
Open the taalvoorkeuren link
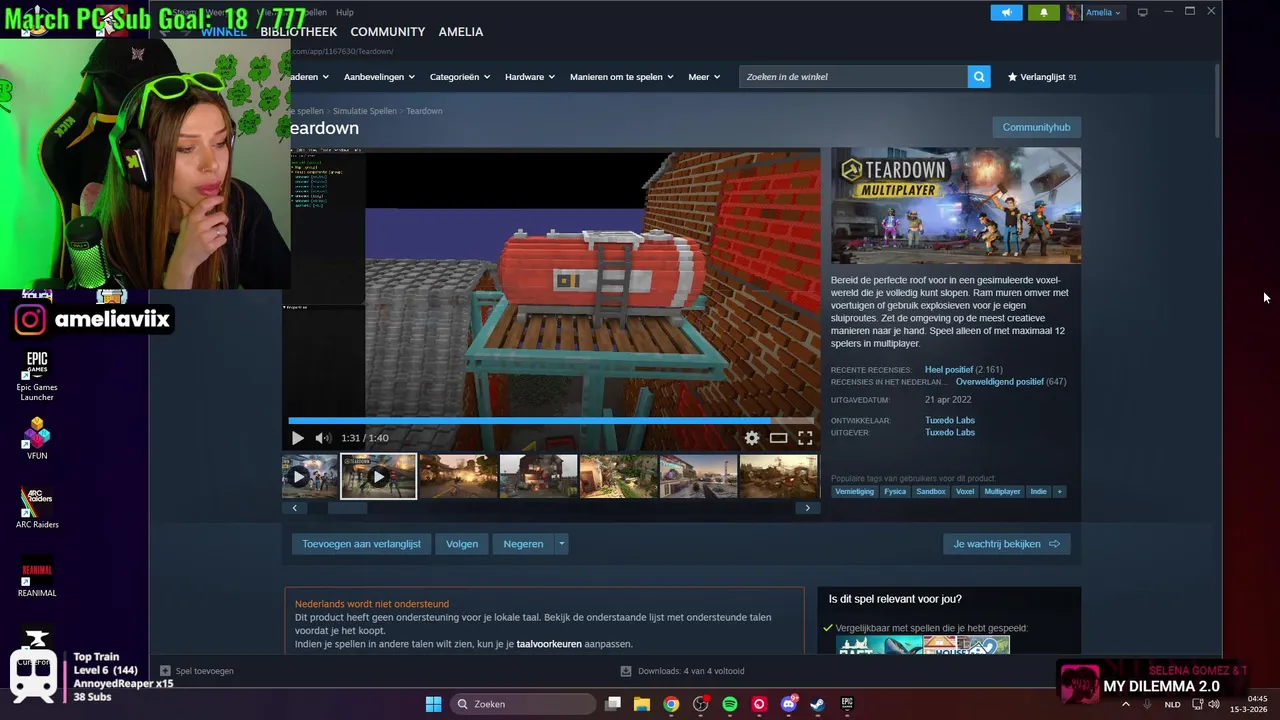549,644
